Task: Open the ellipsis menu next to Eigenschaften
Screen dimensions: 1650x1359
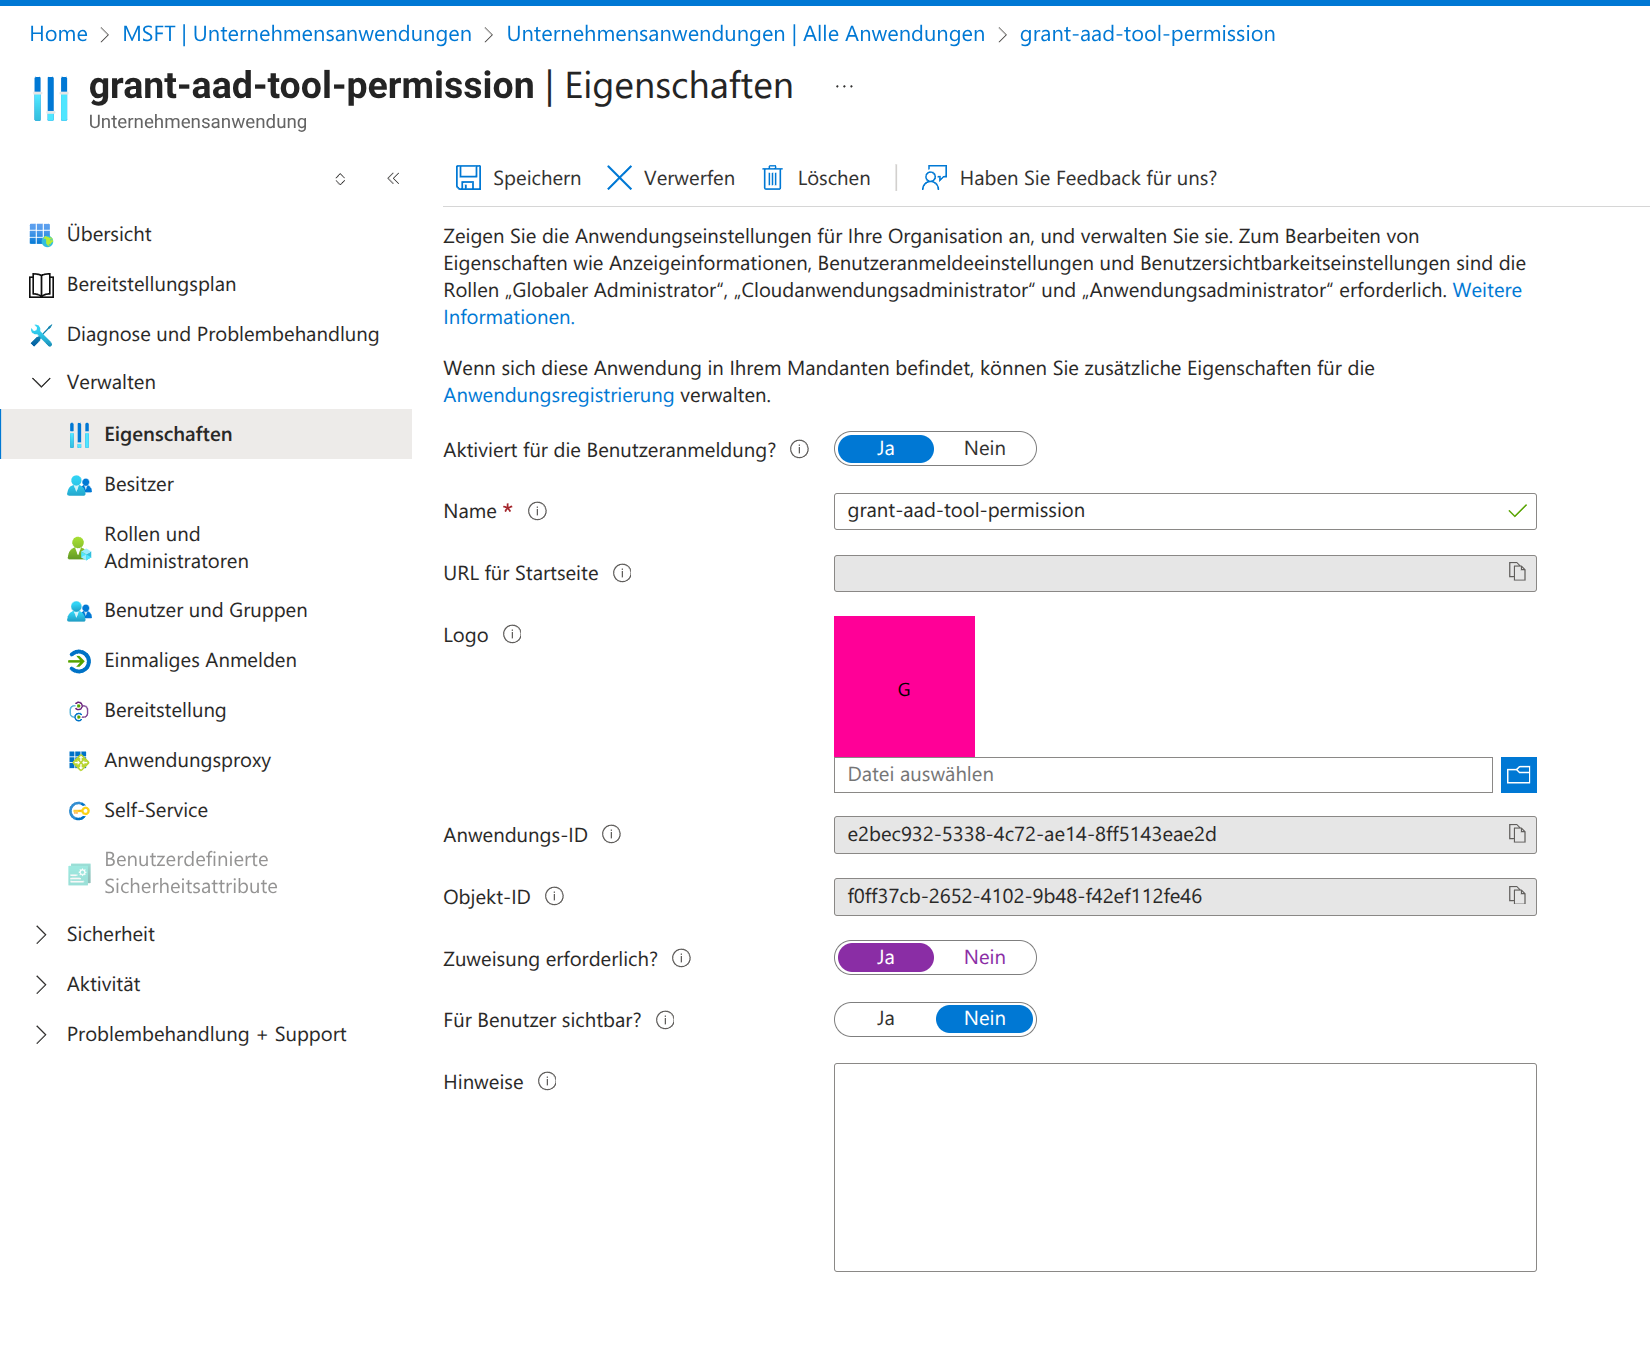Action: click(x=845, y=85)
